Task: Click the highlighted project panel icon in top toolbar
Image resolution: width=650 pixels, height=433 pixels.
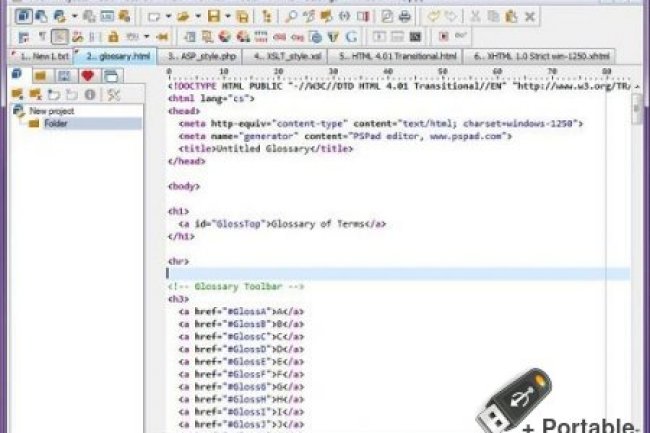Action: click(23, 16)
